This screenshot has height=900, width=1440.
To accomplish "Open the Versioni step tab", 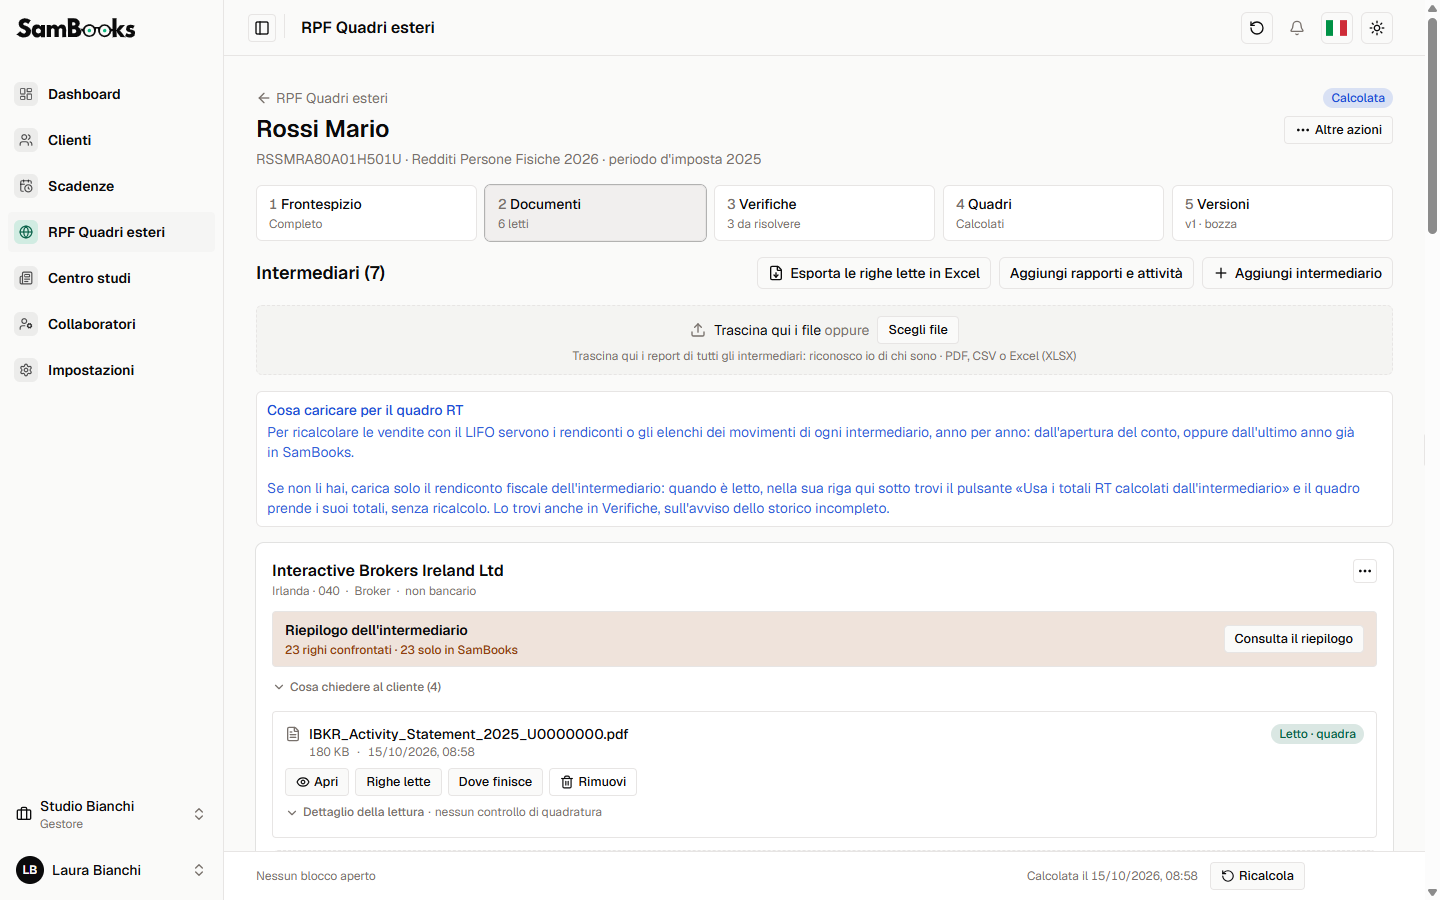I will [1282, 213].
